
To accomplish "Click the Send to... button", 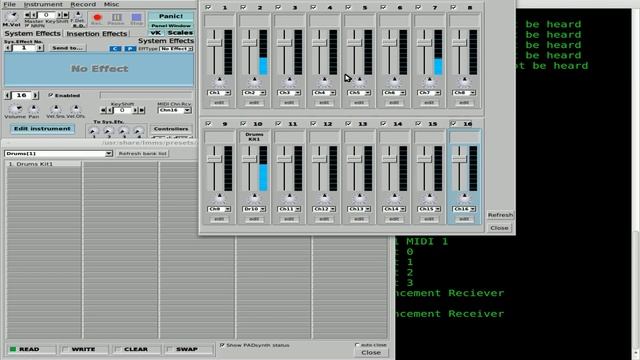I will (x=67, y=48).
